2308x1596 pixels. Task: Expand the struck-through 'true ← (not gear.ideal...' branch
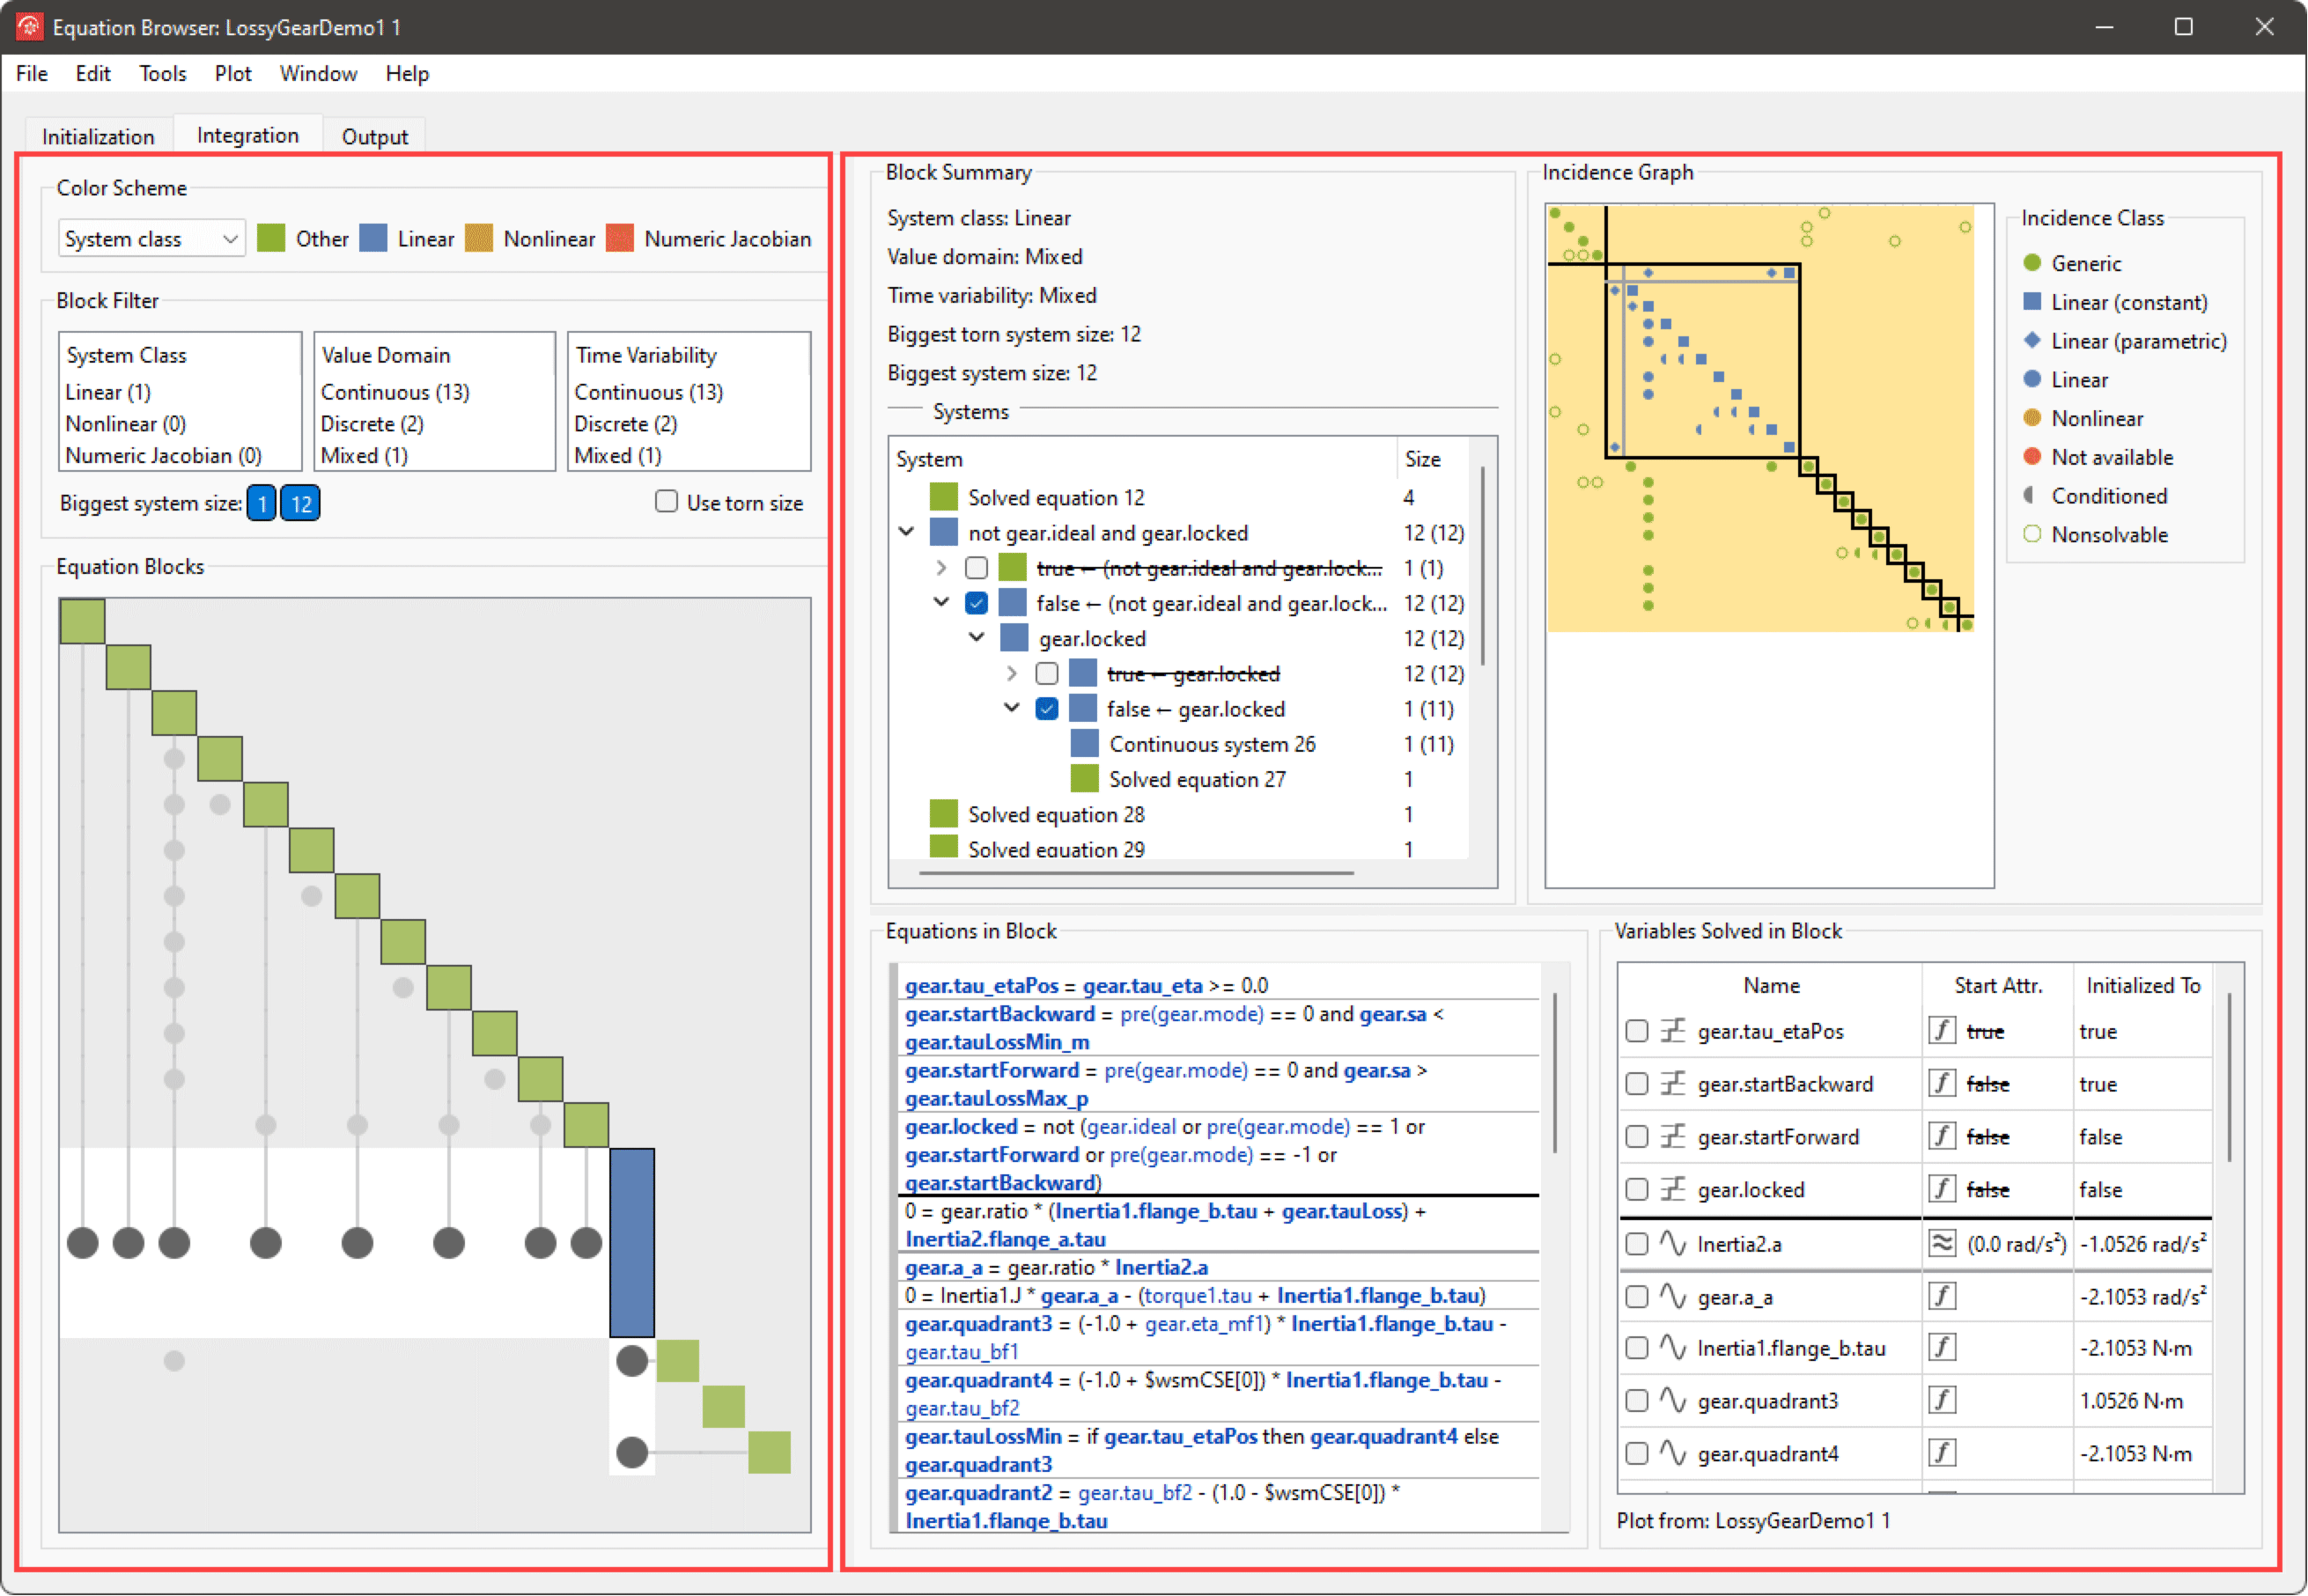coord(941,568)
